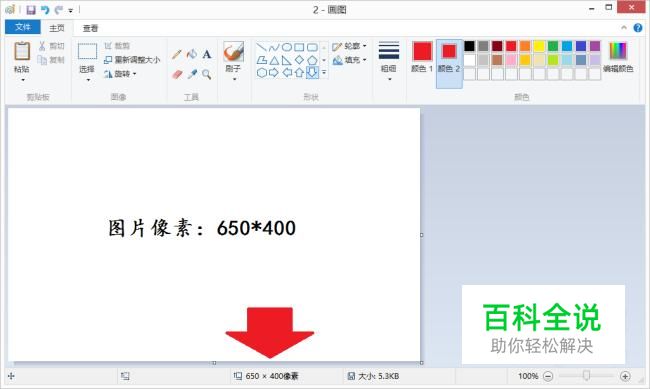Image resolution: width=650 pixels, height=389 pixels.
Task: Open the Brushes dropdown arrow
Action: (234, 79)
